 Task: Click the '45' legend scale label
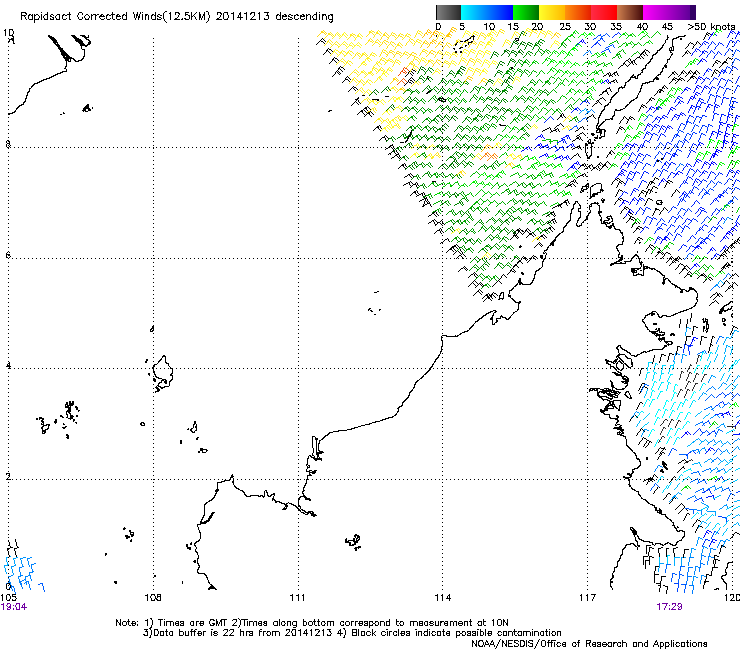click(667, 26)
